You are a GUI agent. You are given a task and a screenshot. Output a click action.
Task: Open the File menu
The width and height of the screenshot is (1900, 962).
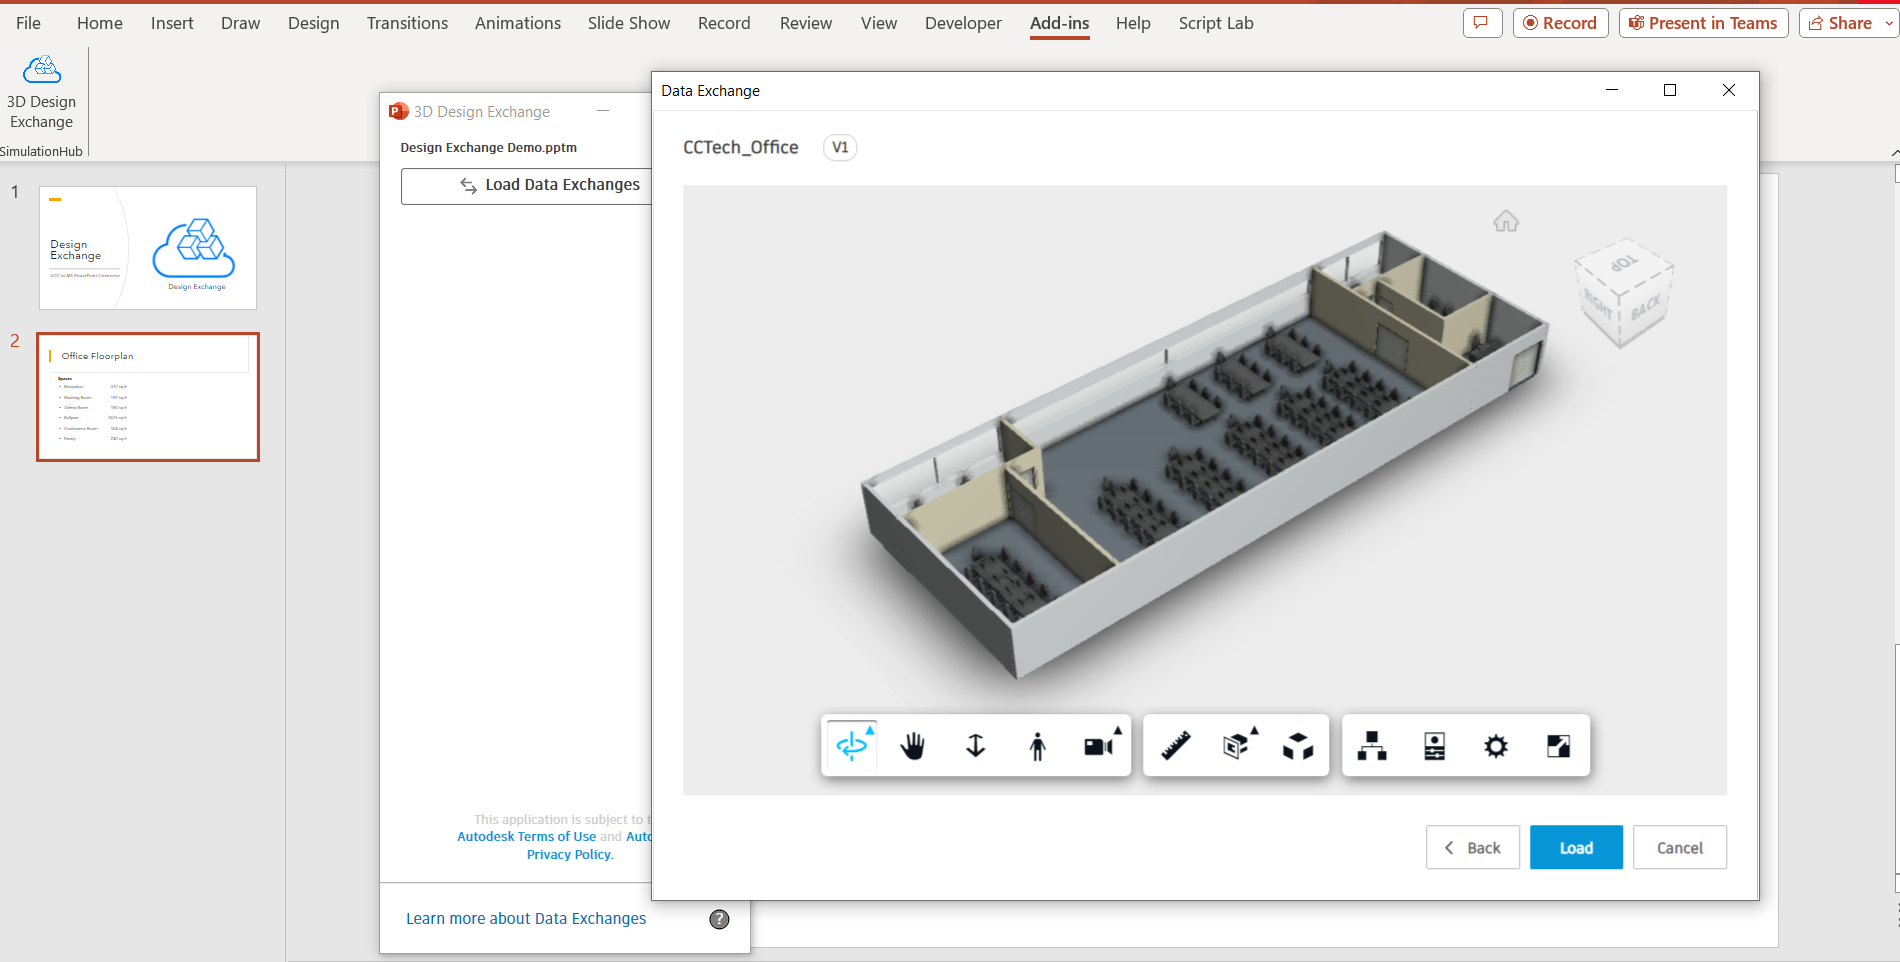(x=28, y=23)
